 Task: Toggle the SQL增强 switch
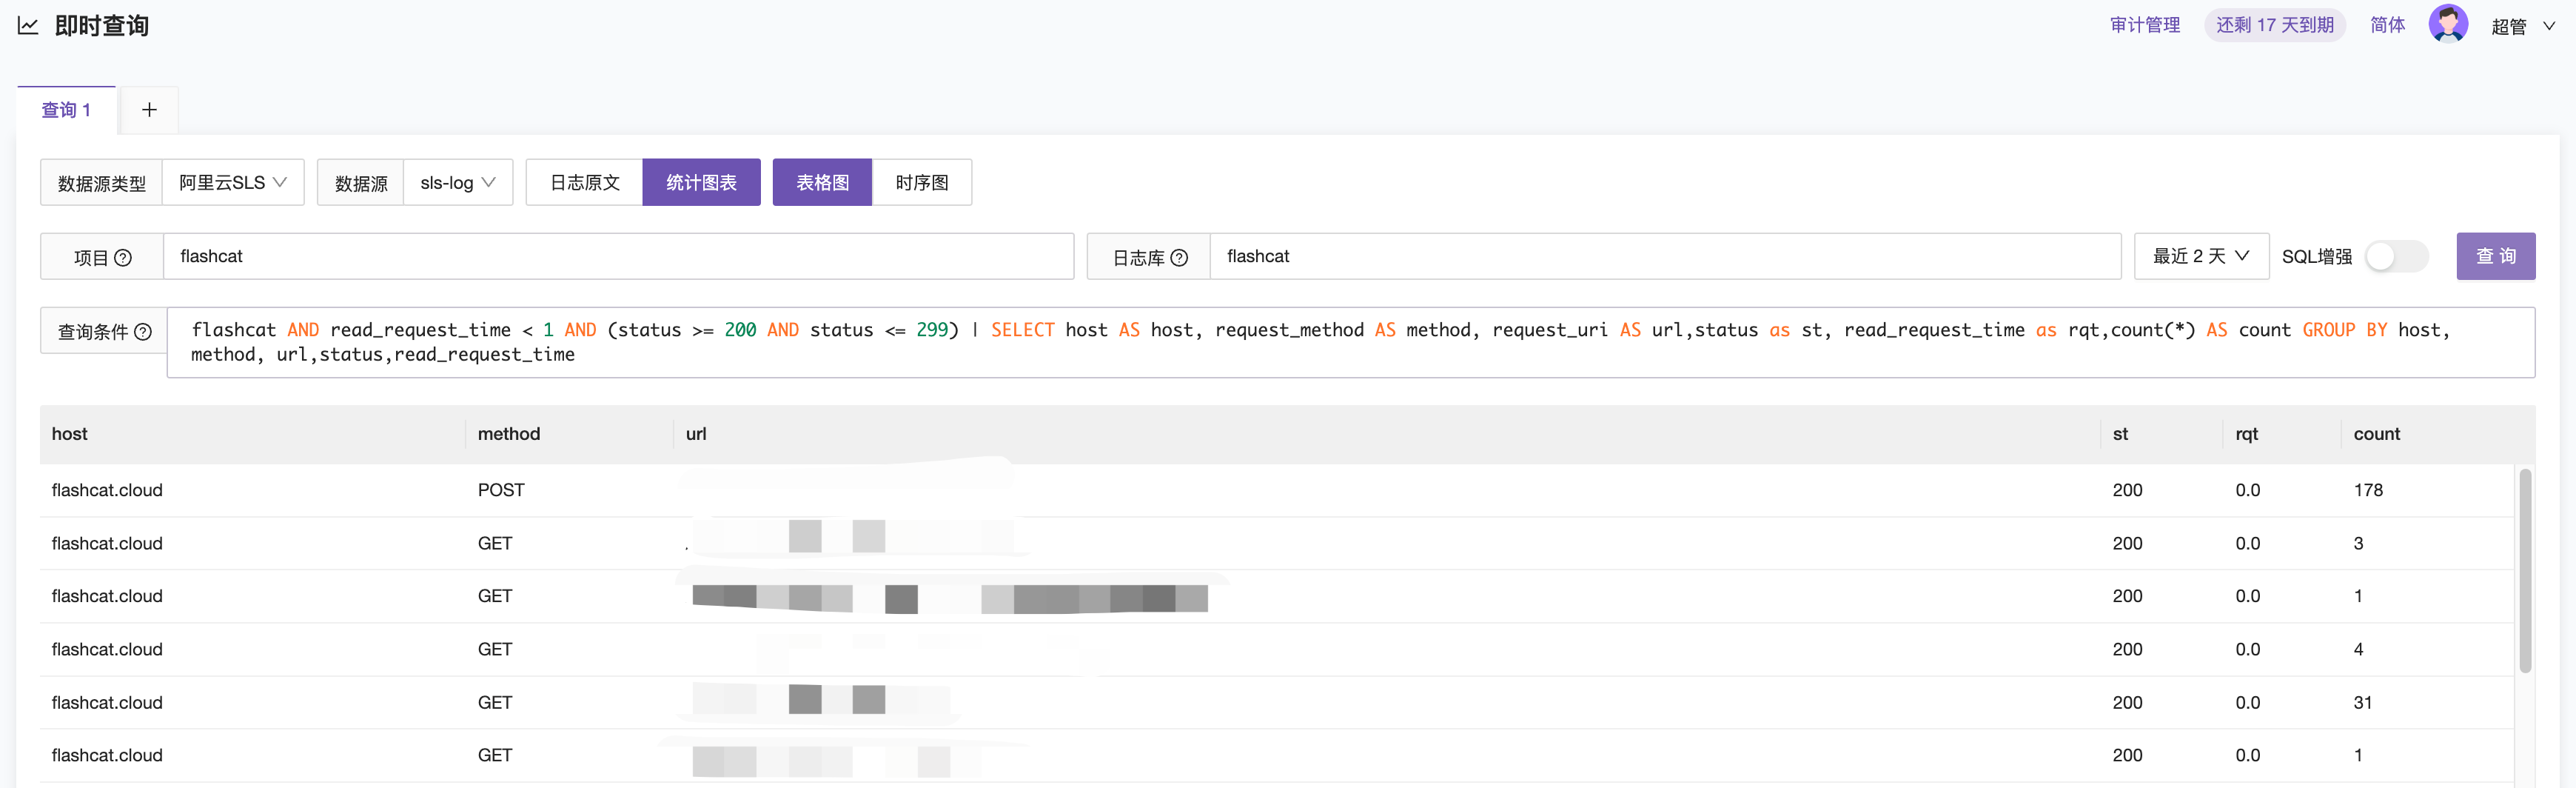pyautogui.click(x=2396, y=257)
